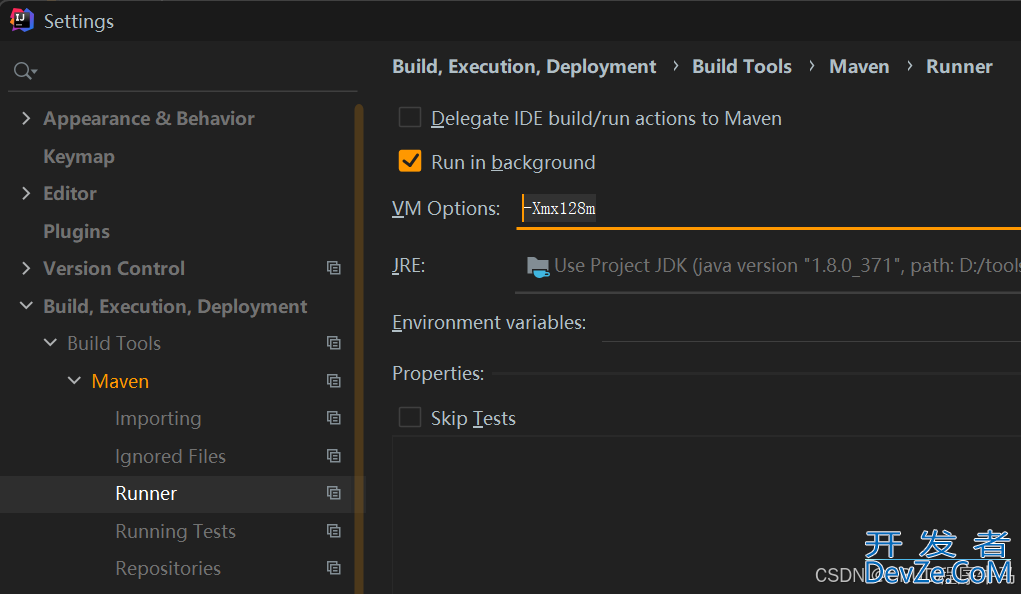The width and height of the screenshot is (1021, 594).
Task: Tick the Skip Tests checkbox
Action: point(410,417)
